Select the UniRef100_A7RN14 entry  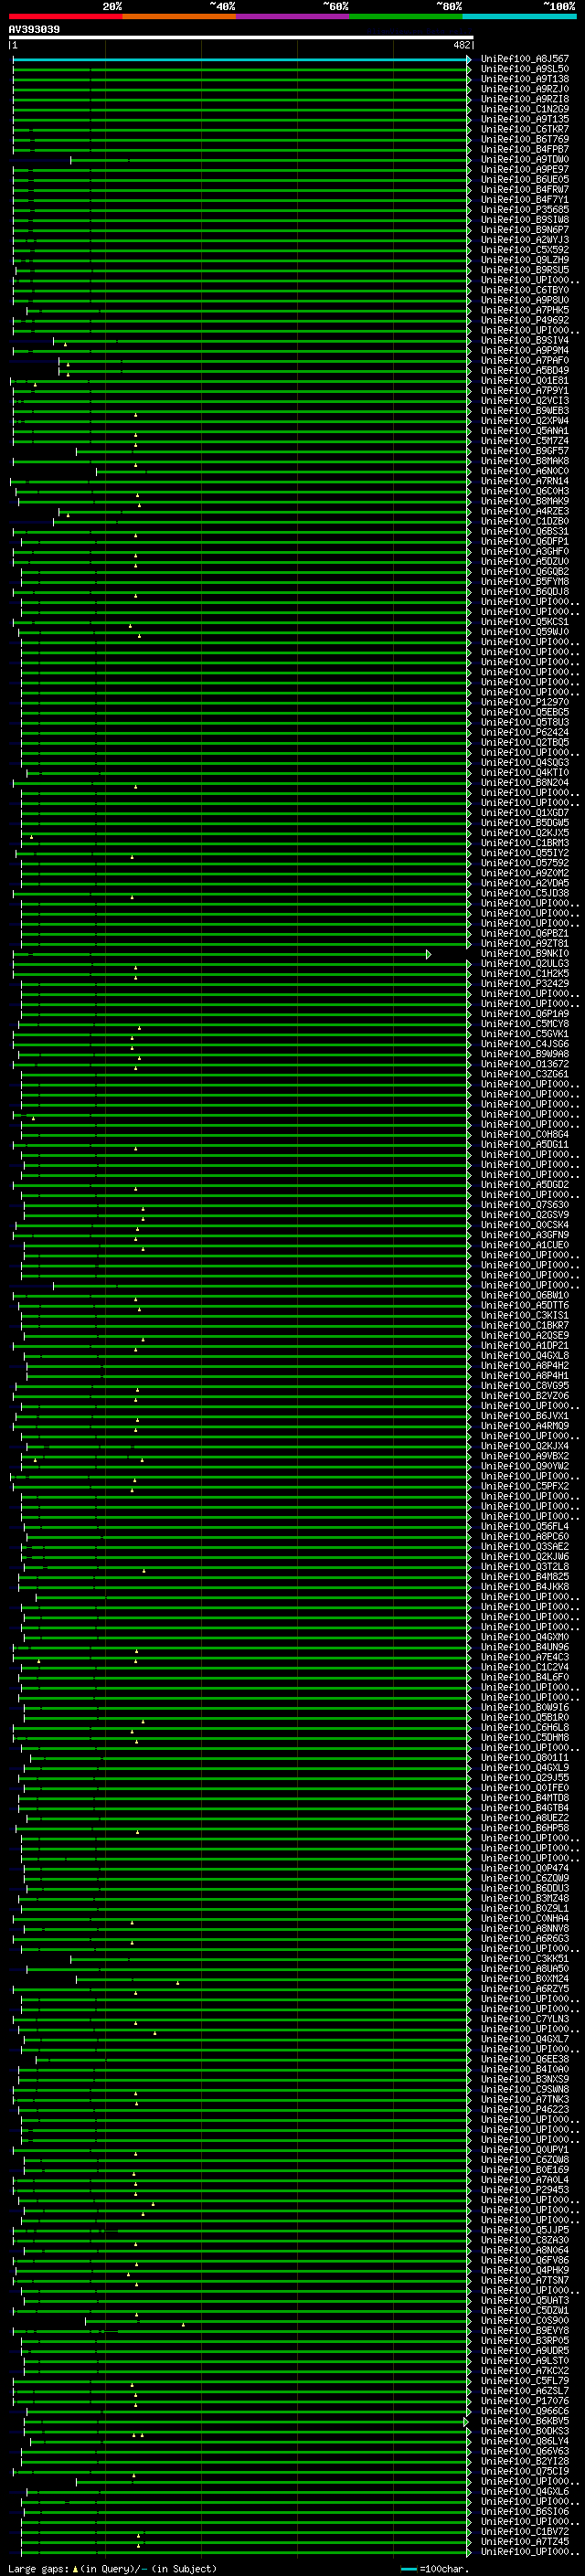(x=525, y=481)
